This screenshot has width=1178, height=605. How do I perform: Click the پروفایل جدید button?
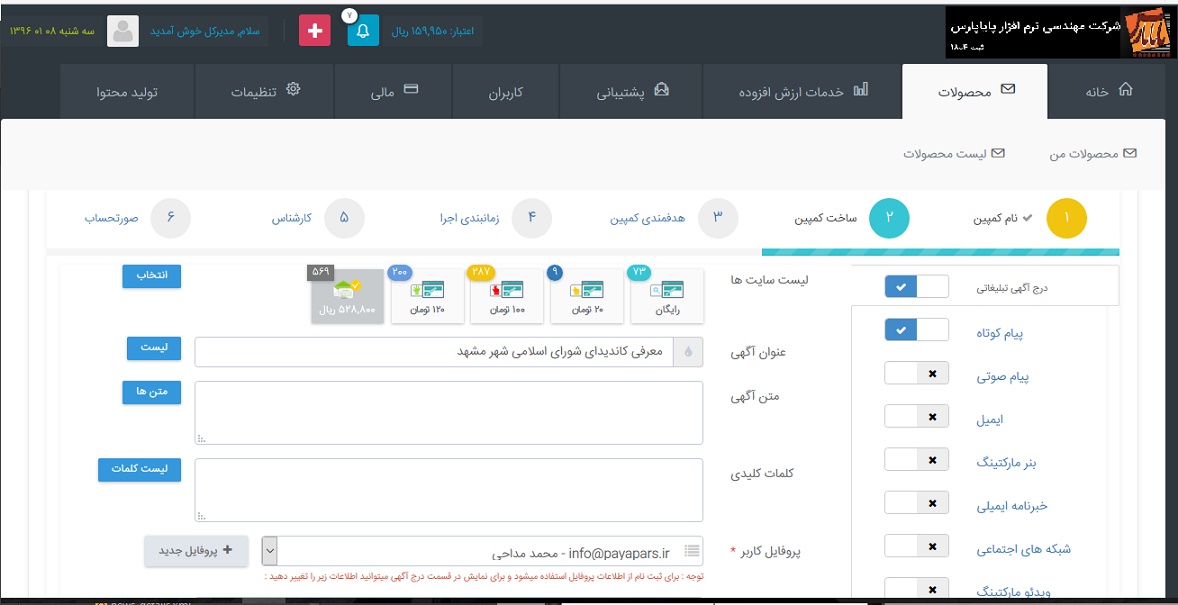[197, 551]
